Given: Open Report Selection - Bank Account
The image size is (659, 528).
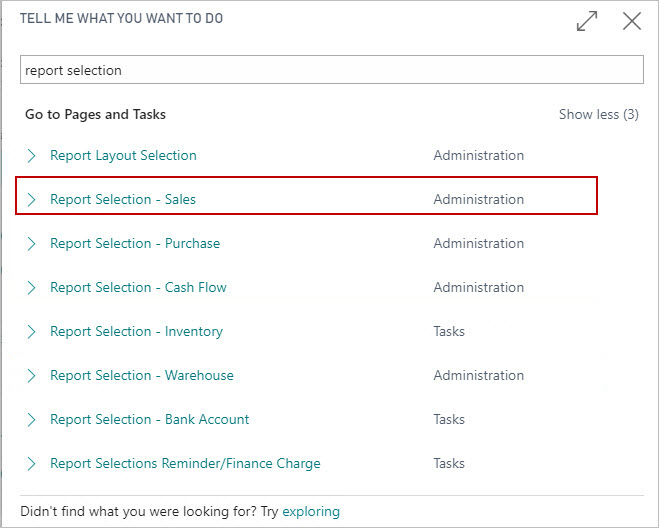Looking at the screenshot, I should 149,419.
